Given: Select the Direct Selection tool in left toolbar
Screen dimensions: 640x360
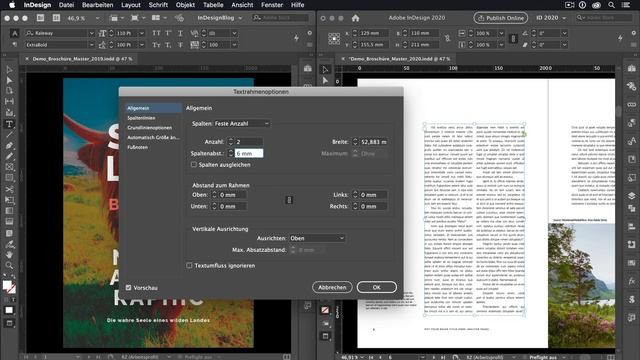Looking at the screenshot, I should point(9,80).
